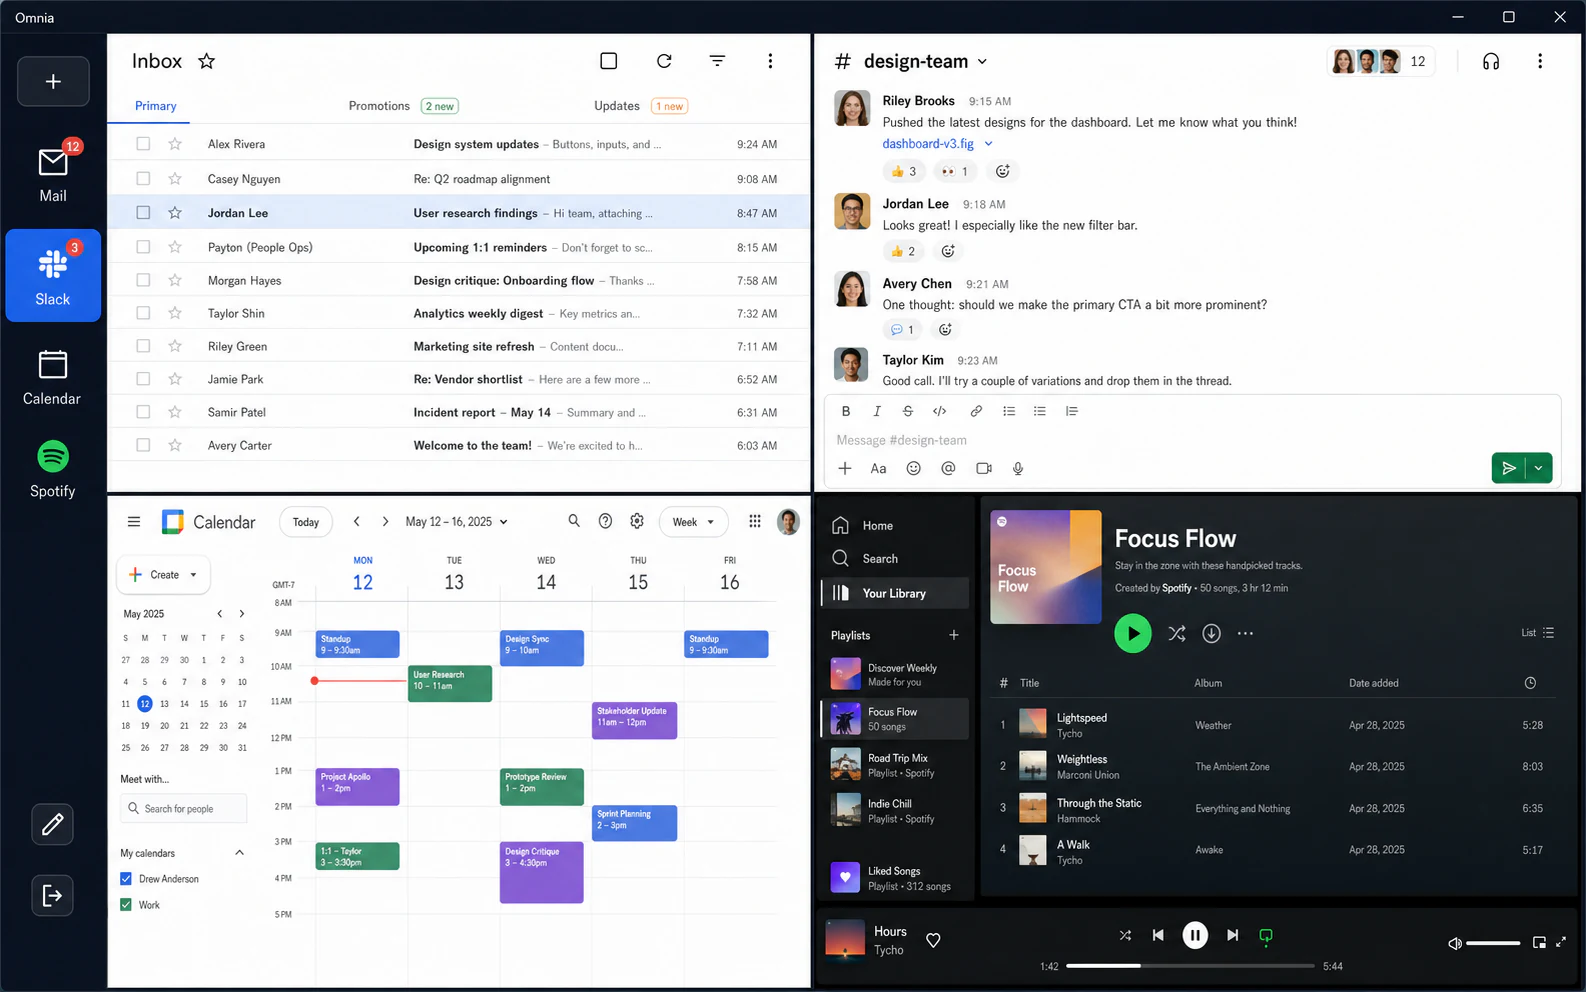The image size is (1586, 992).
Task: Collapse the My calendars section
Action: (x=239, y=853)
